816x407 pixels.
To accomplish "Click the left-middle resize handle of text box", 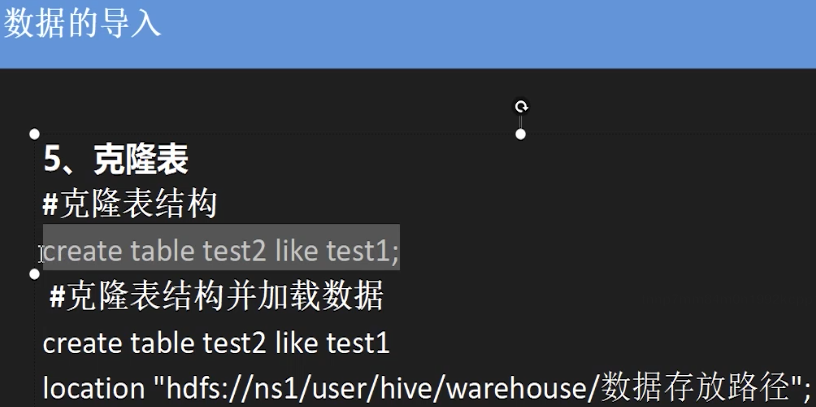I will point(35,273).
